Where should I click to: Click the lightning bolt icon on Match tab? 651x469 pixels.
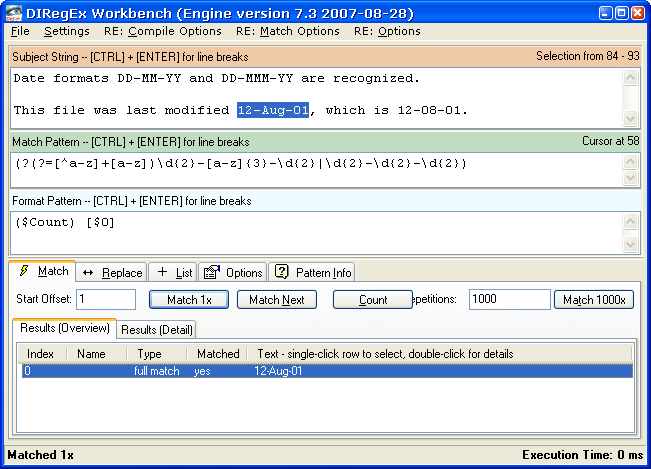click(24, 271)
